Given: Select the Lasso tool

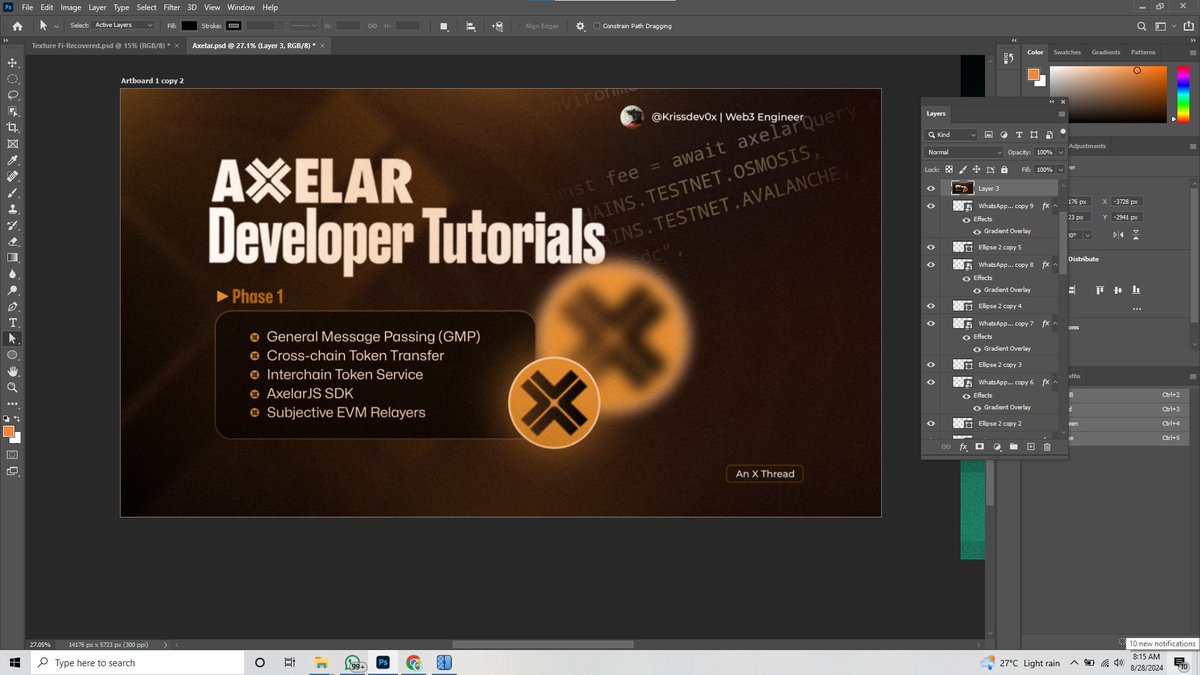Looking at the screenshot, I should click(13, 95).
